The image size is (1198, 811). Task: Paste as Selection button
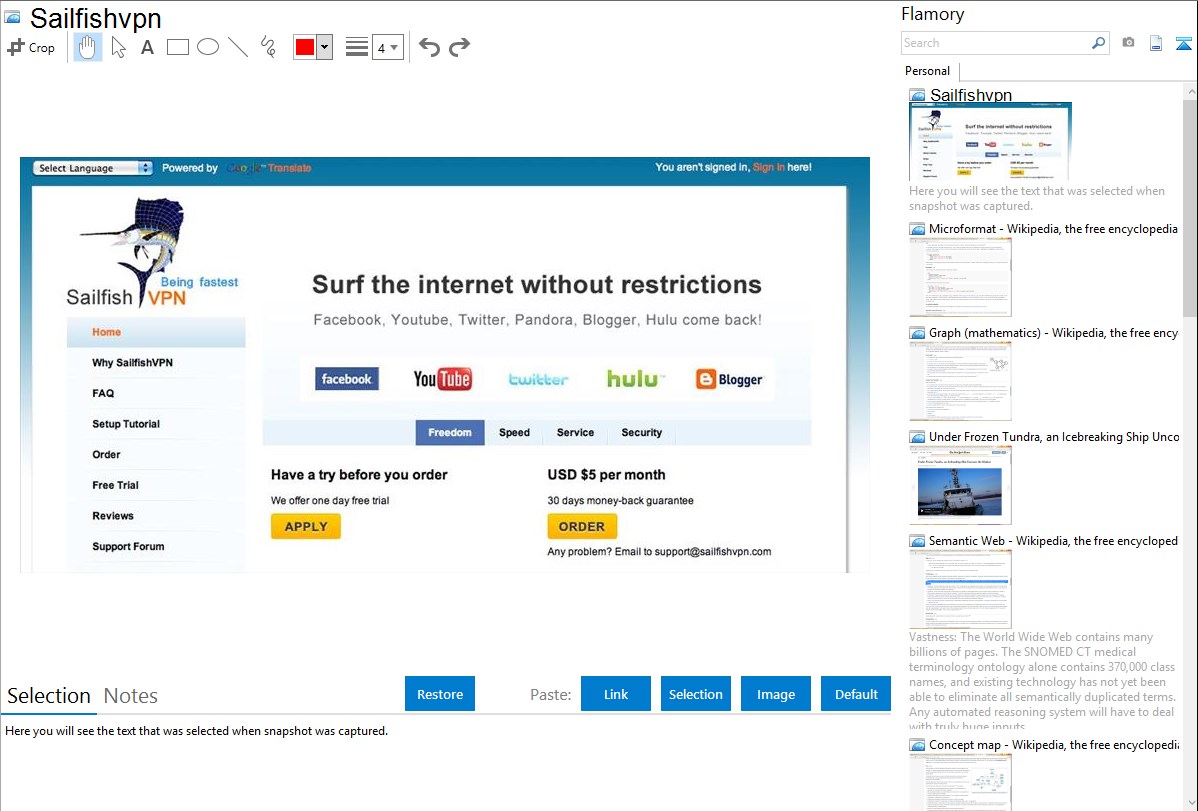[696, 694]
